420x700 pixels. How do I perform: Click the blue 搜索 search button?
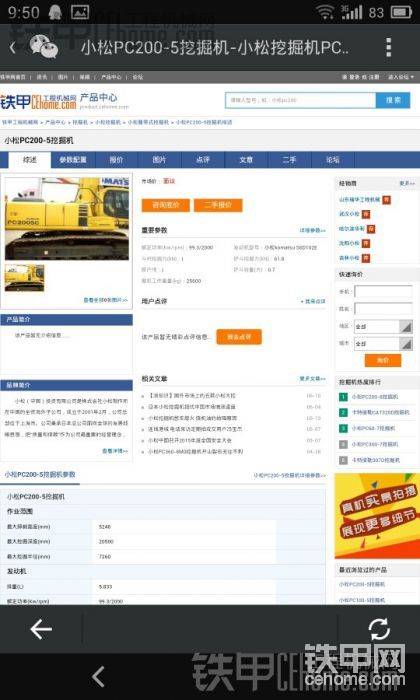(393, 100)
